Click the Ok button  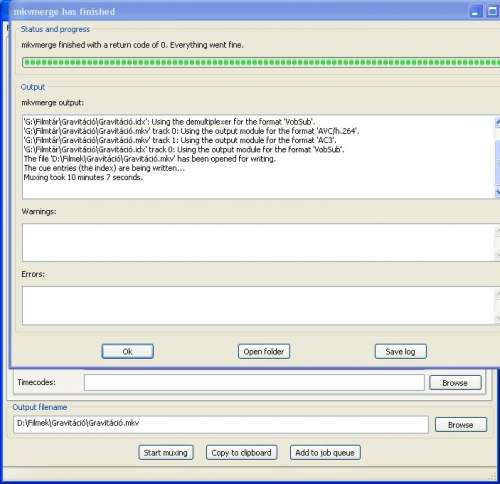(x=128, y=351)
